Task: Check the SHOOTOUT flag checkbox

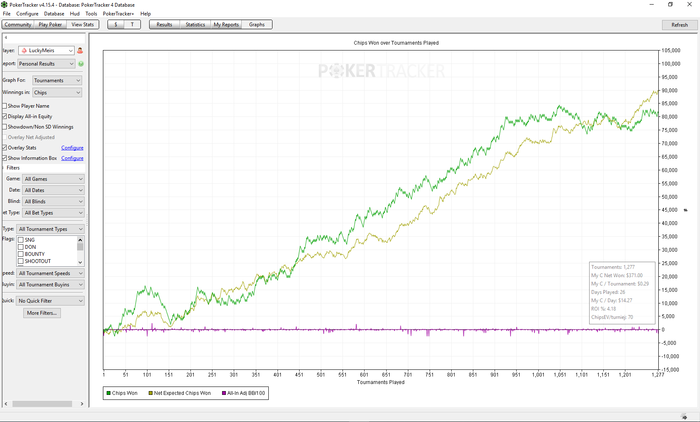Action: point(21,261)
